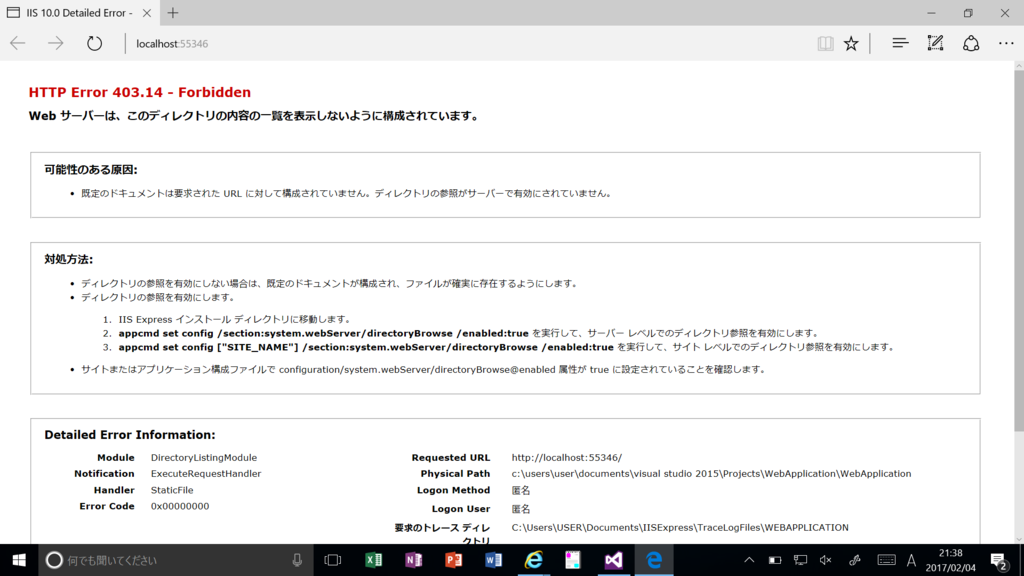Make a Web Note
The height and width of the screenshot is (576, 1024).
click(935, 43)
